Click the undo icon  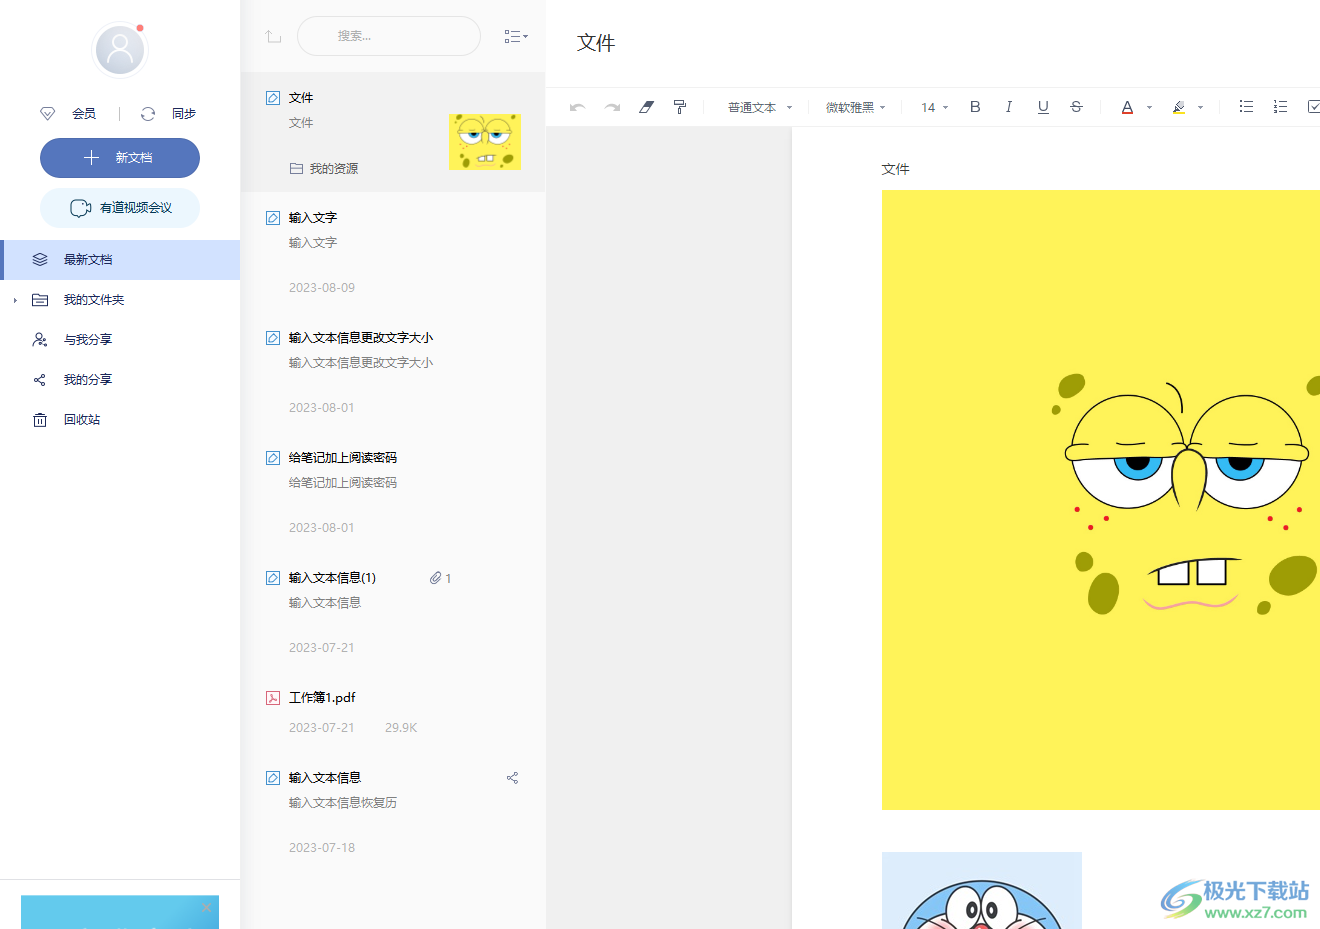(x=577, y=107)
